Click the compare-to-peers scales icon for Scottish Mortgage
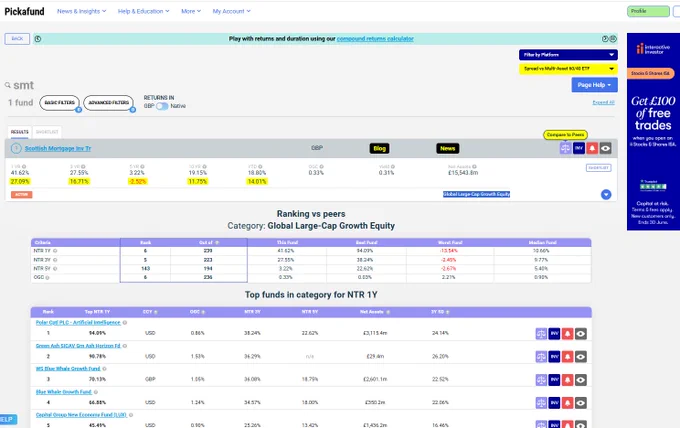Viewport: 680px width, 428px height. 565,148
